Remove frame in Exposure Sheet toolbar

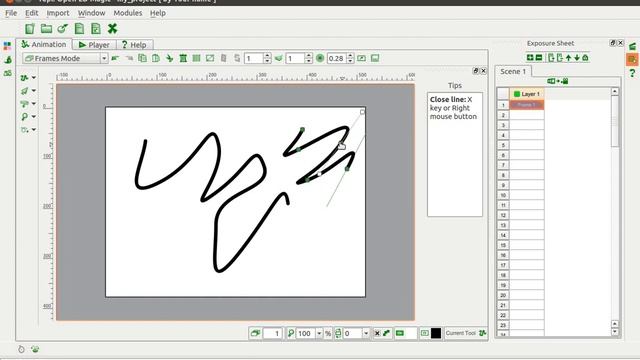tap(560, 58)
